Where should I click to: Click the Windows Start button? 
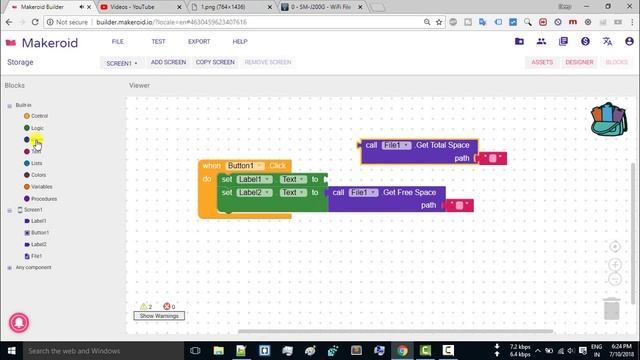11,351
